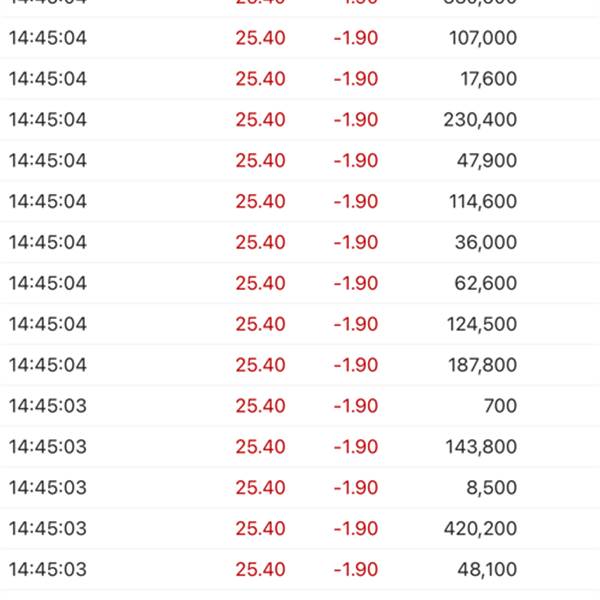Click the -1.90 change on the 36,000 row
600x600 pixels.
(355, 243)
